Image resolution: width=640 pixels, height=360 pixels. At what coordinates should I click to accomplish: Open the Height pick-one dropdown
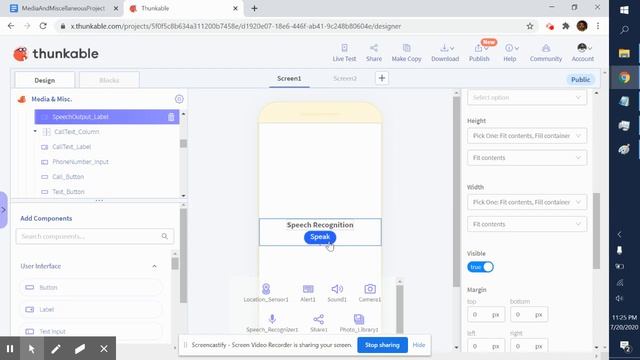[527, 136]
